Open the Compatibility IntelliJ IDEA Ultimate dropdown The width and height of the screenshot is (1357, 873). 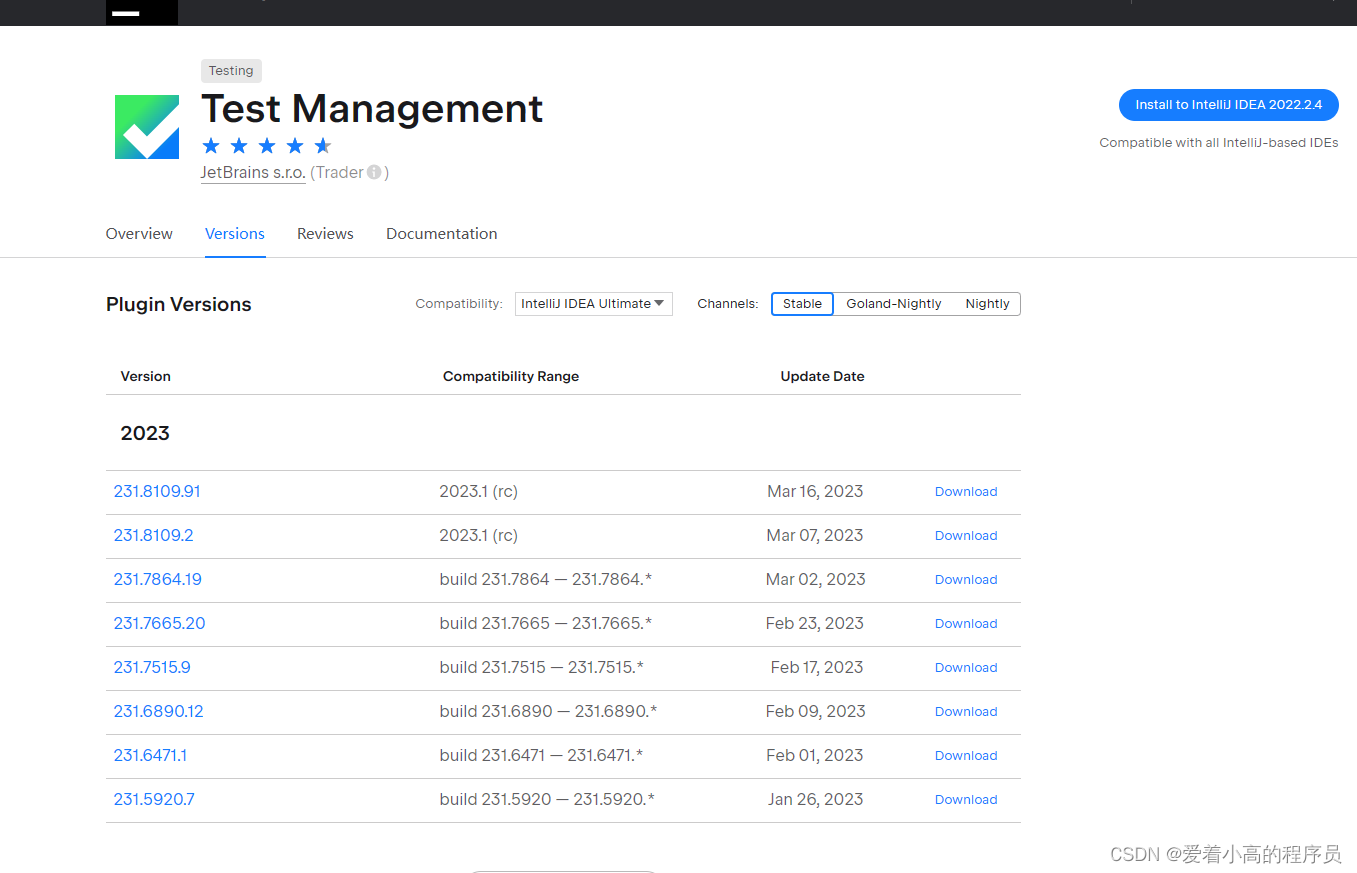click(594, 304)
